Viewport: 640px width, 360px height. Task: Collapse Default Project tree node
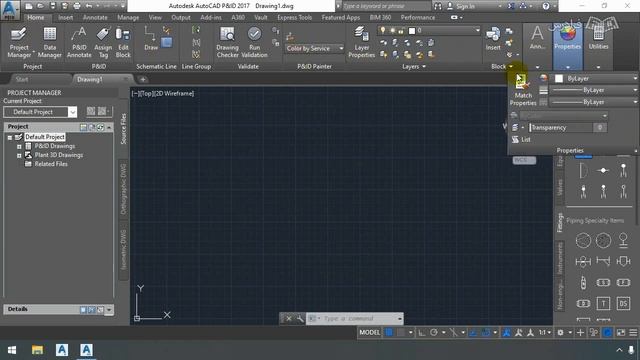[10, 138]
